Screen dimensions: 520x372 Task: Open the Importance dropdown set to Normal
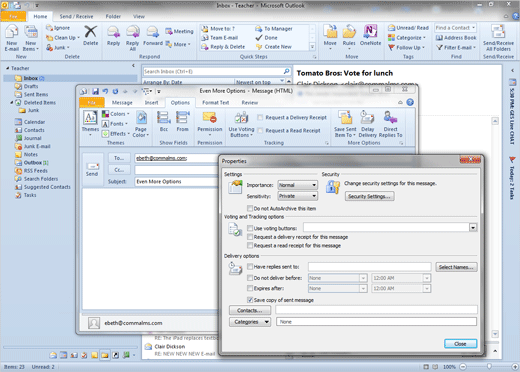[298, 185]
